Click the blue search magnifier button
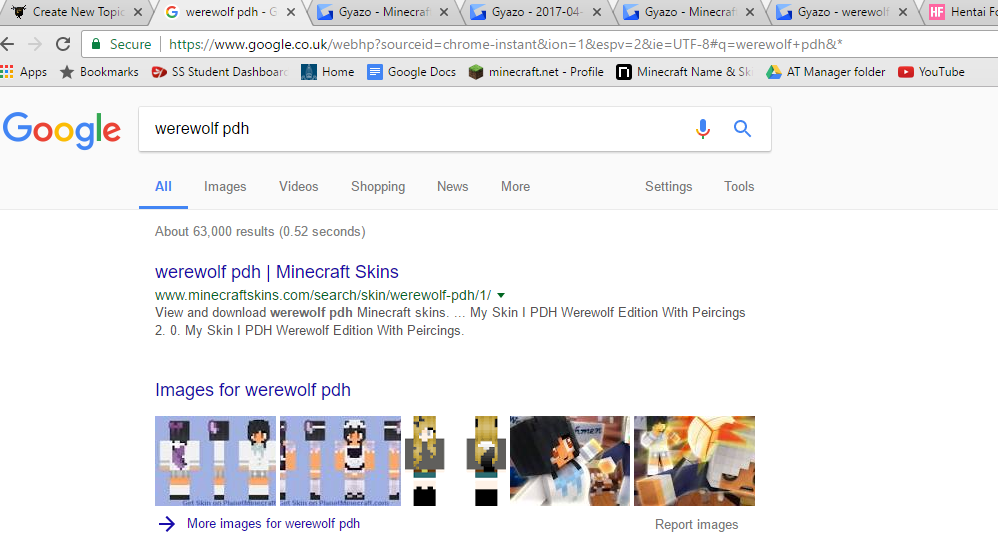Screen dimensions: 998x554 click(742, 129)
